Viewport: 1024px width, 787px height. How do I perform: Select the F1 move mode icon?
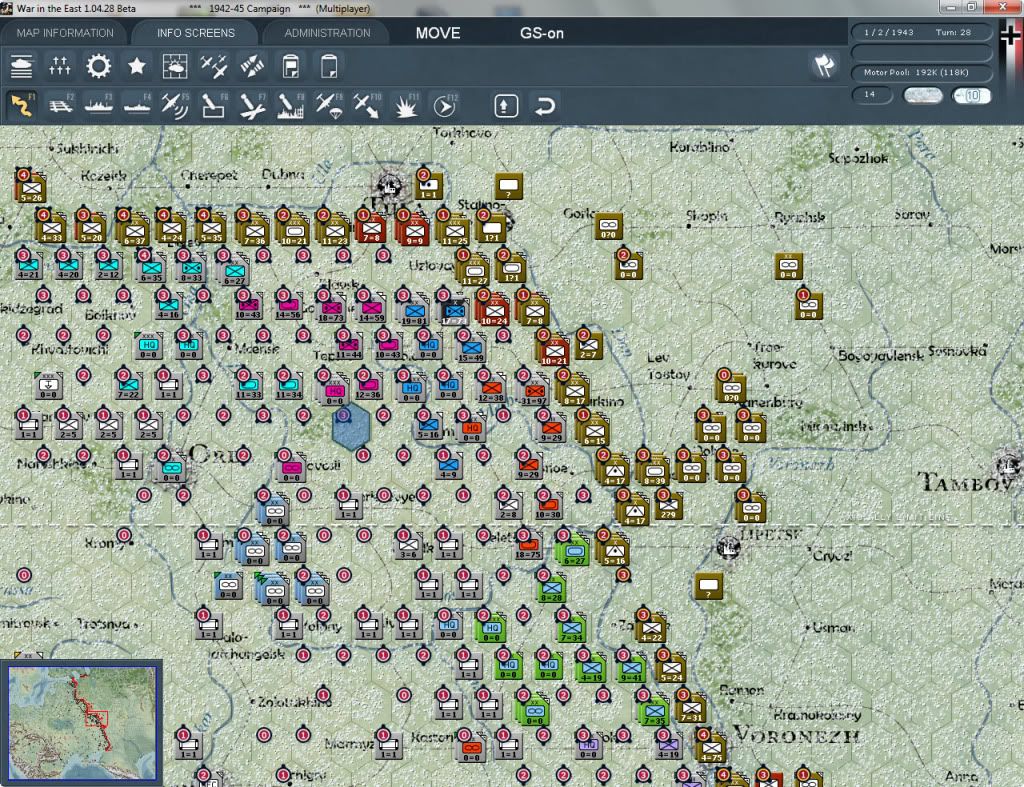tap(22, 105)
